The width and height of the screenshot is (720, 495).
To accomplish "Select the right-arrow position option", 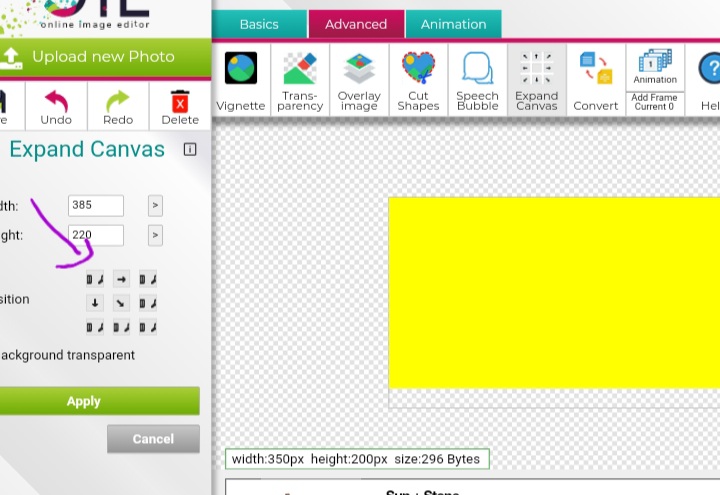I will [x=121, y=279].
